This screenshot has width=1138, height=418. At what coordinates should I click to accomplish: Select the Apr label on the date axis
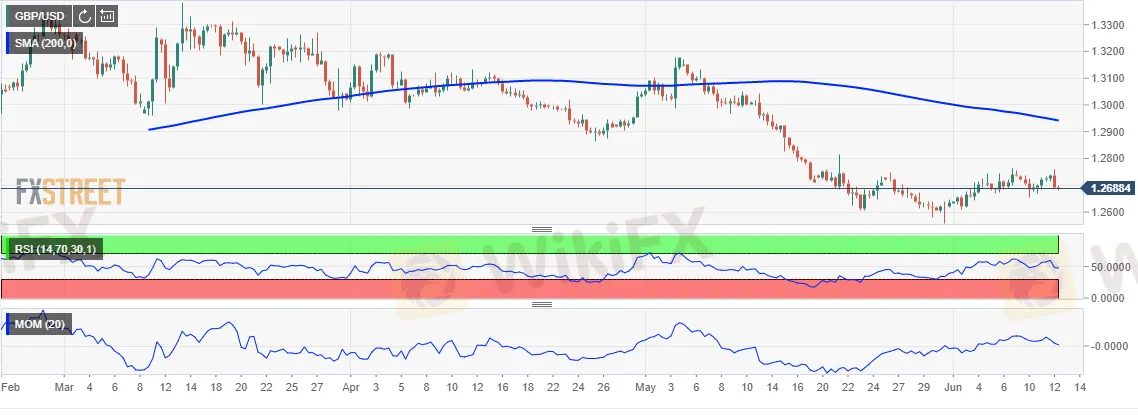pos(349,385)
